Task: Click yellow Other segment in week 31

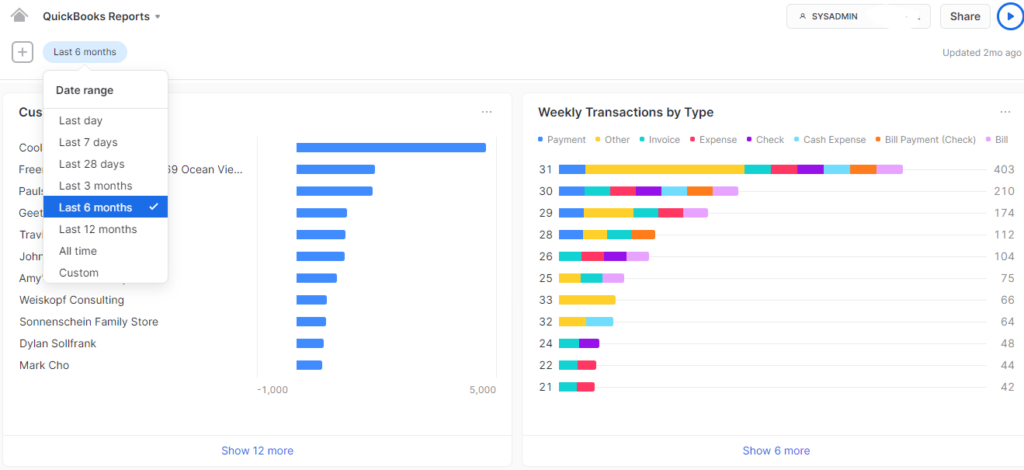Action: click(x=665, y=169)
